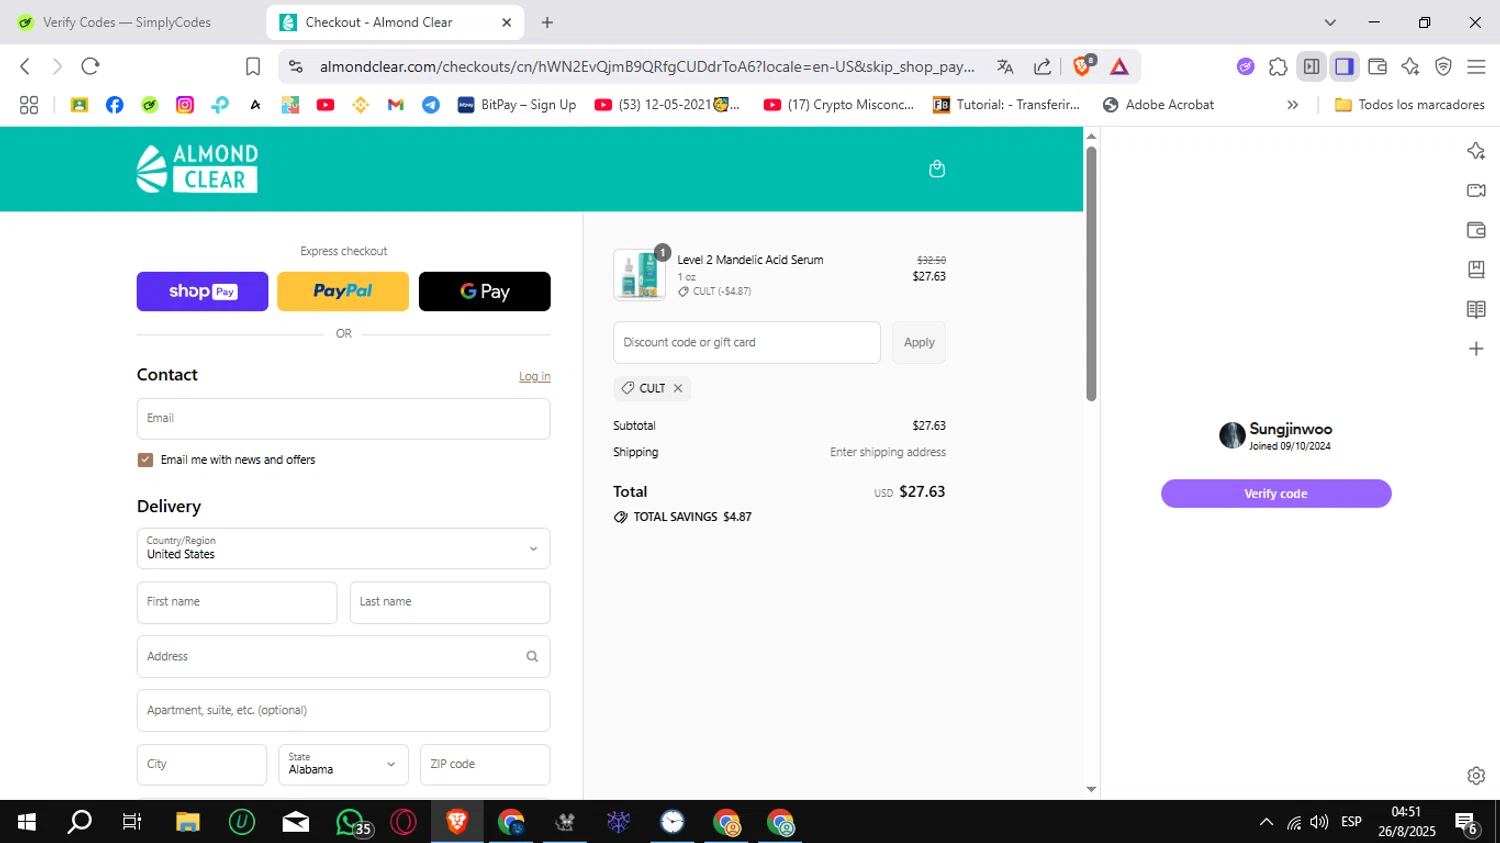Open the sidebar Leo AI star icon
This screenshot has width=1500, height=843.
pos(1476,151)
